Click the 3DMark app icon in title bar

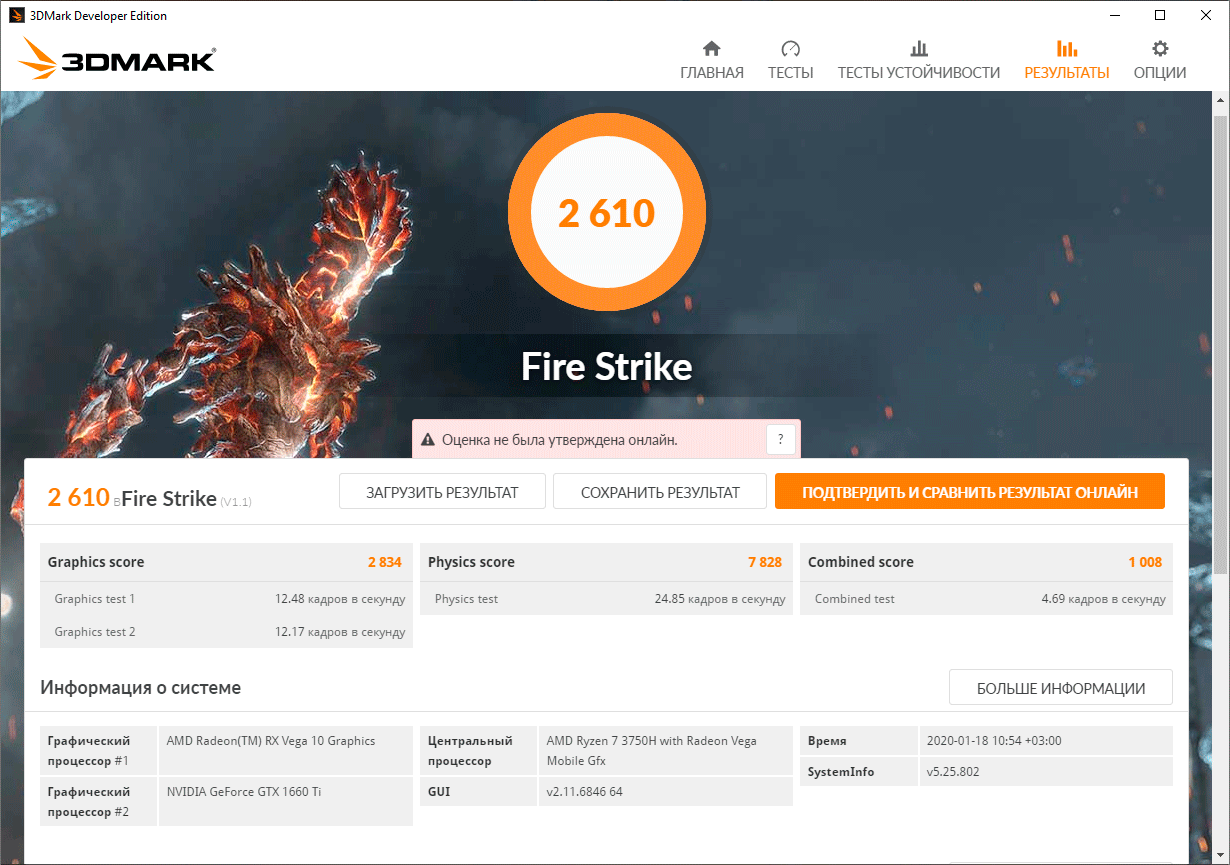17,15
